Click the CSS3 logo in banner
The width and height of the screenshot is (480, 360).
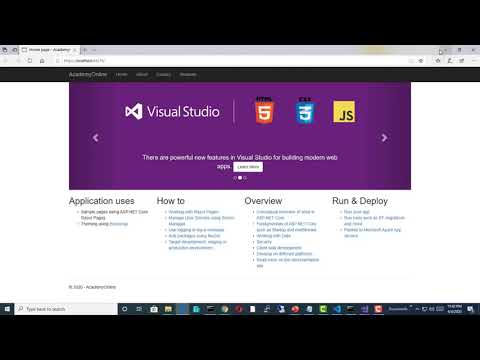pos(305,110)
